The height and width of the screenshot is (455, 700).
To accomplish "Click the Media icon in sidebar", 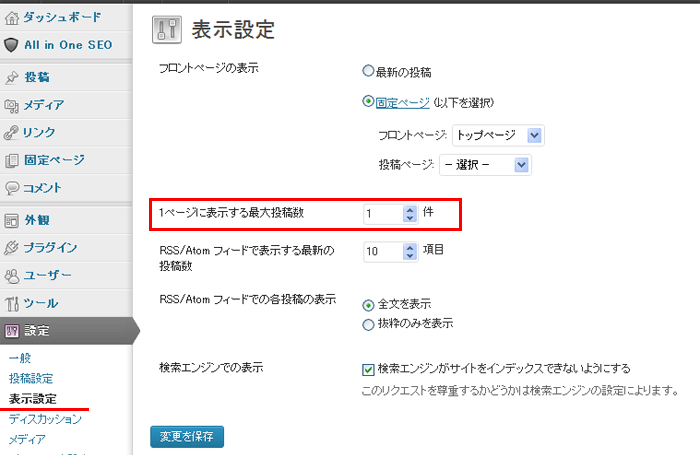I will [11, 105].
